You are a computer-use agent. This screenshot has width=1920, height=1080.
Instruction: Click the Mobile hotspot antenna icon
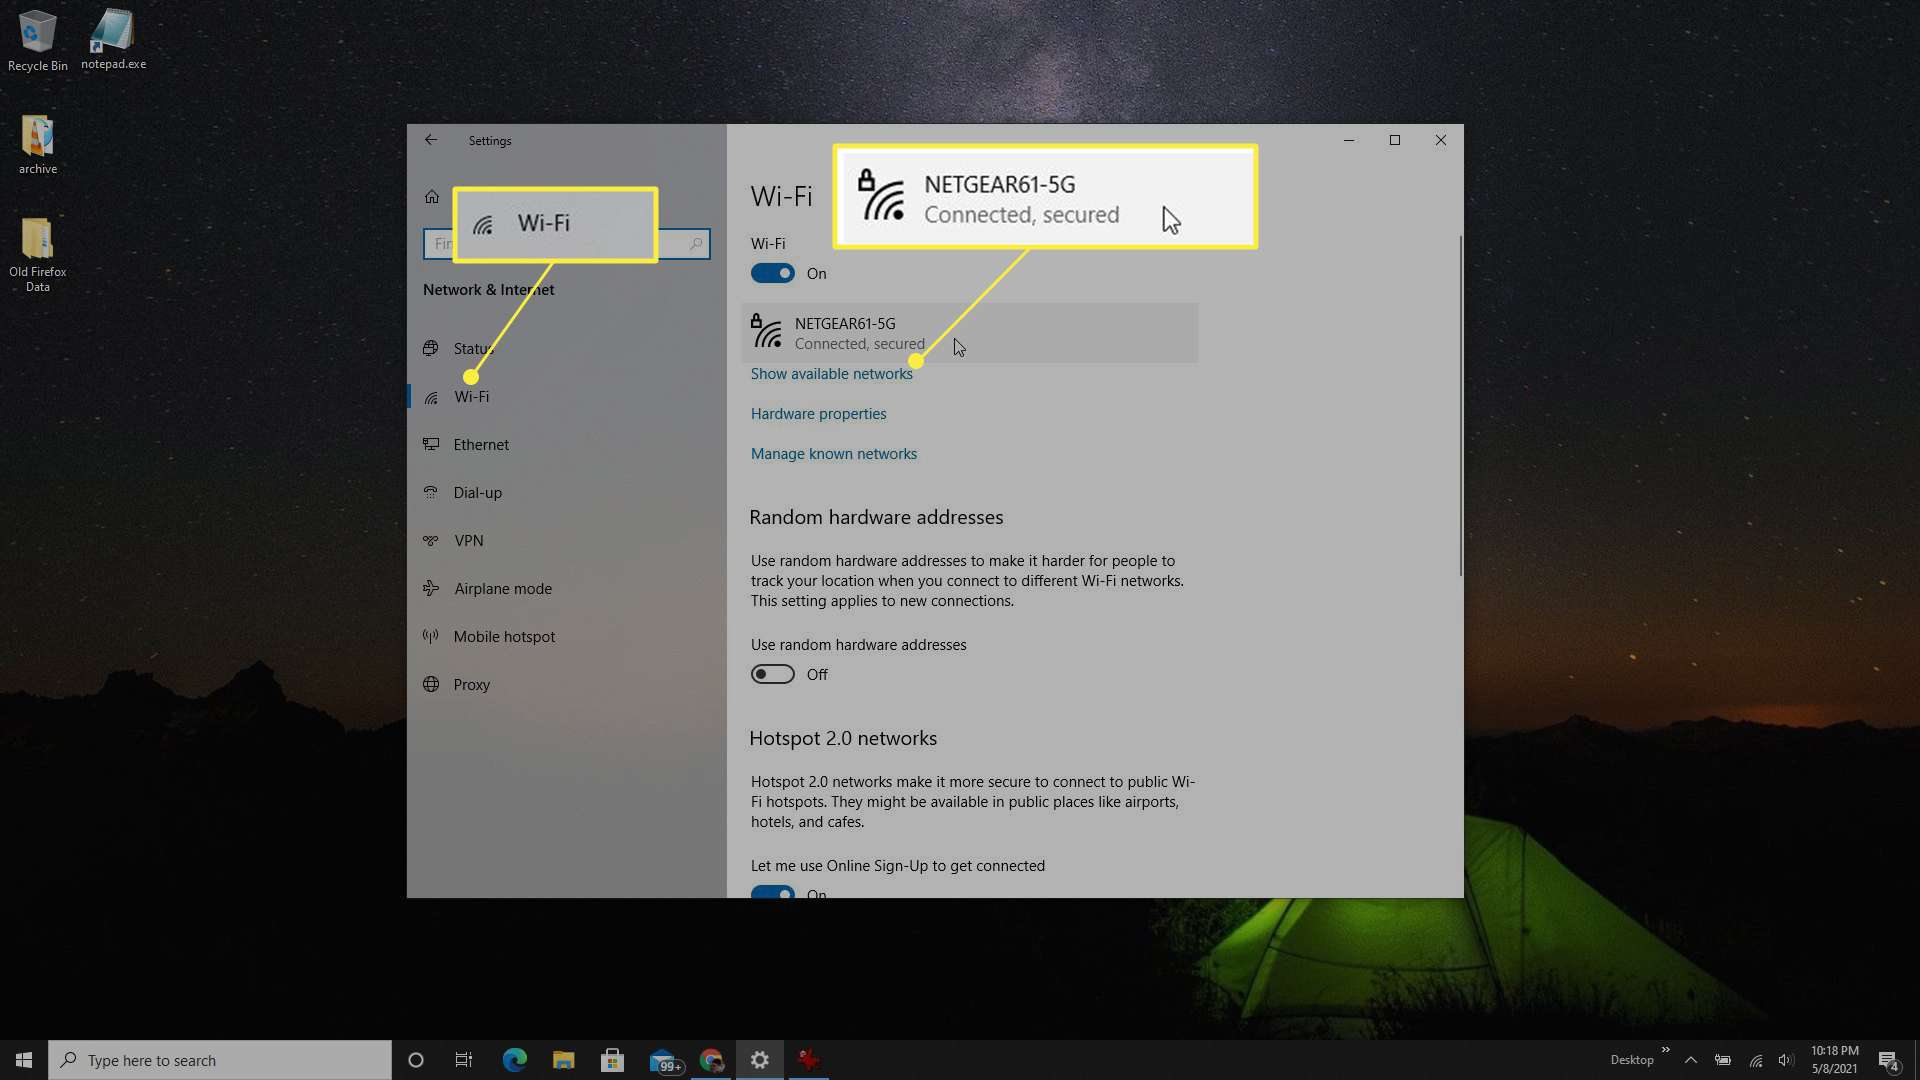[431, 636]
